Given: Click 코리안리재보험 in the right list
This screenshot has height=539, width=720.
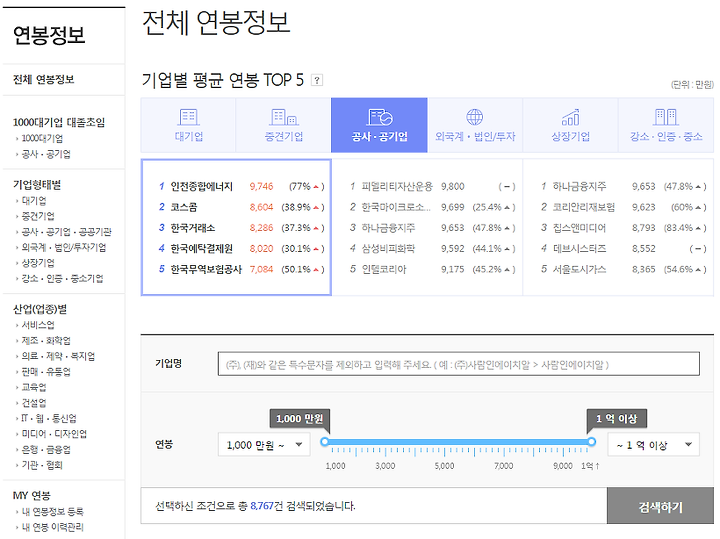Looking at the screenshot, I should pyautogui.click(x=584, y=207).
